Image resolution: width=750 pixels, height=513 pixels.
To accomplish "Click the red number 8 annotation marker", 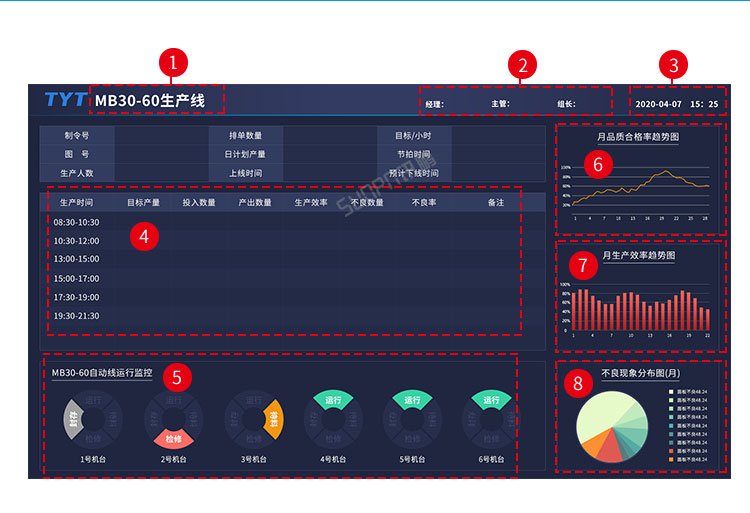I will tap(577, 383).
